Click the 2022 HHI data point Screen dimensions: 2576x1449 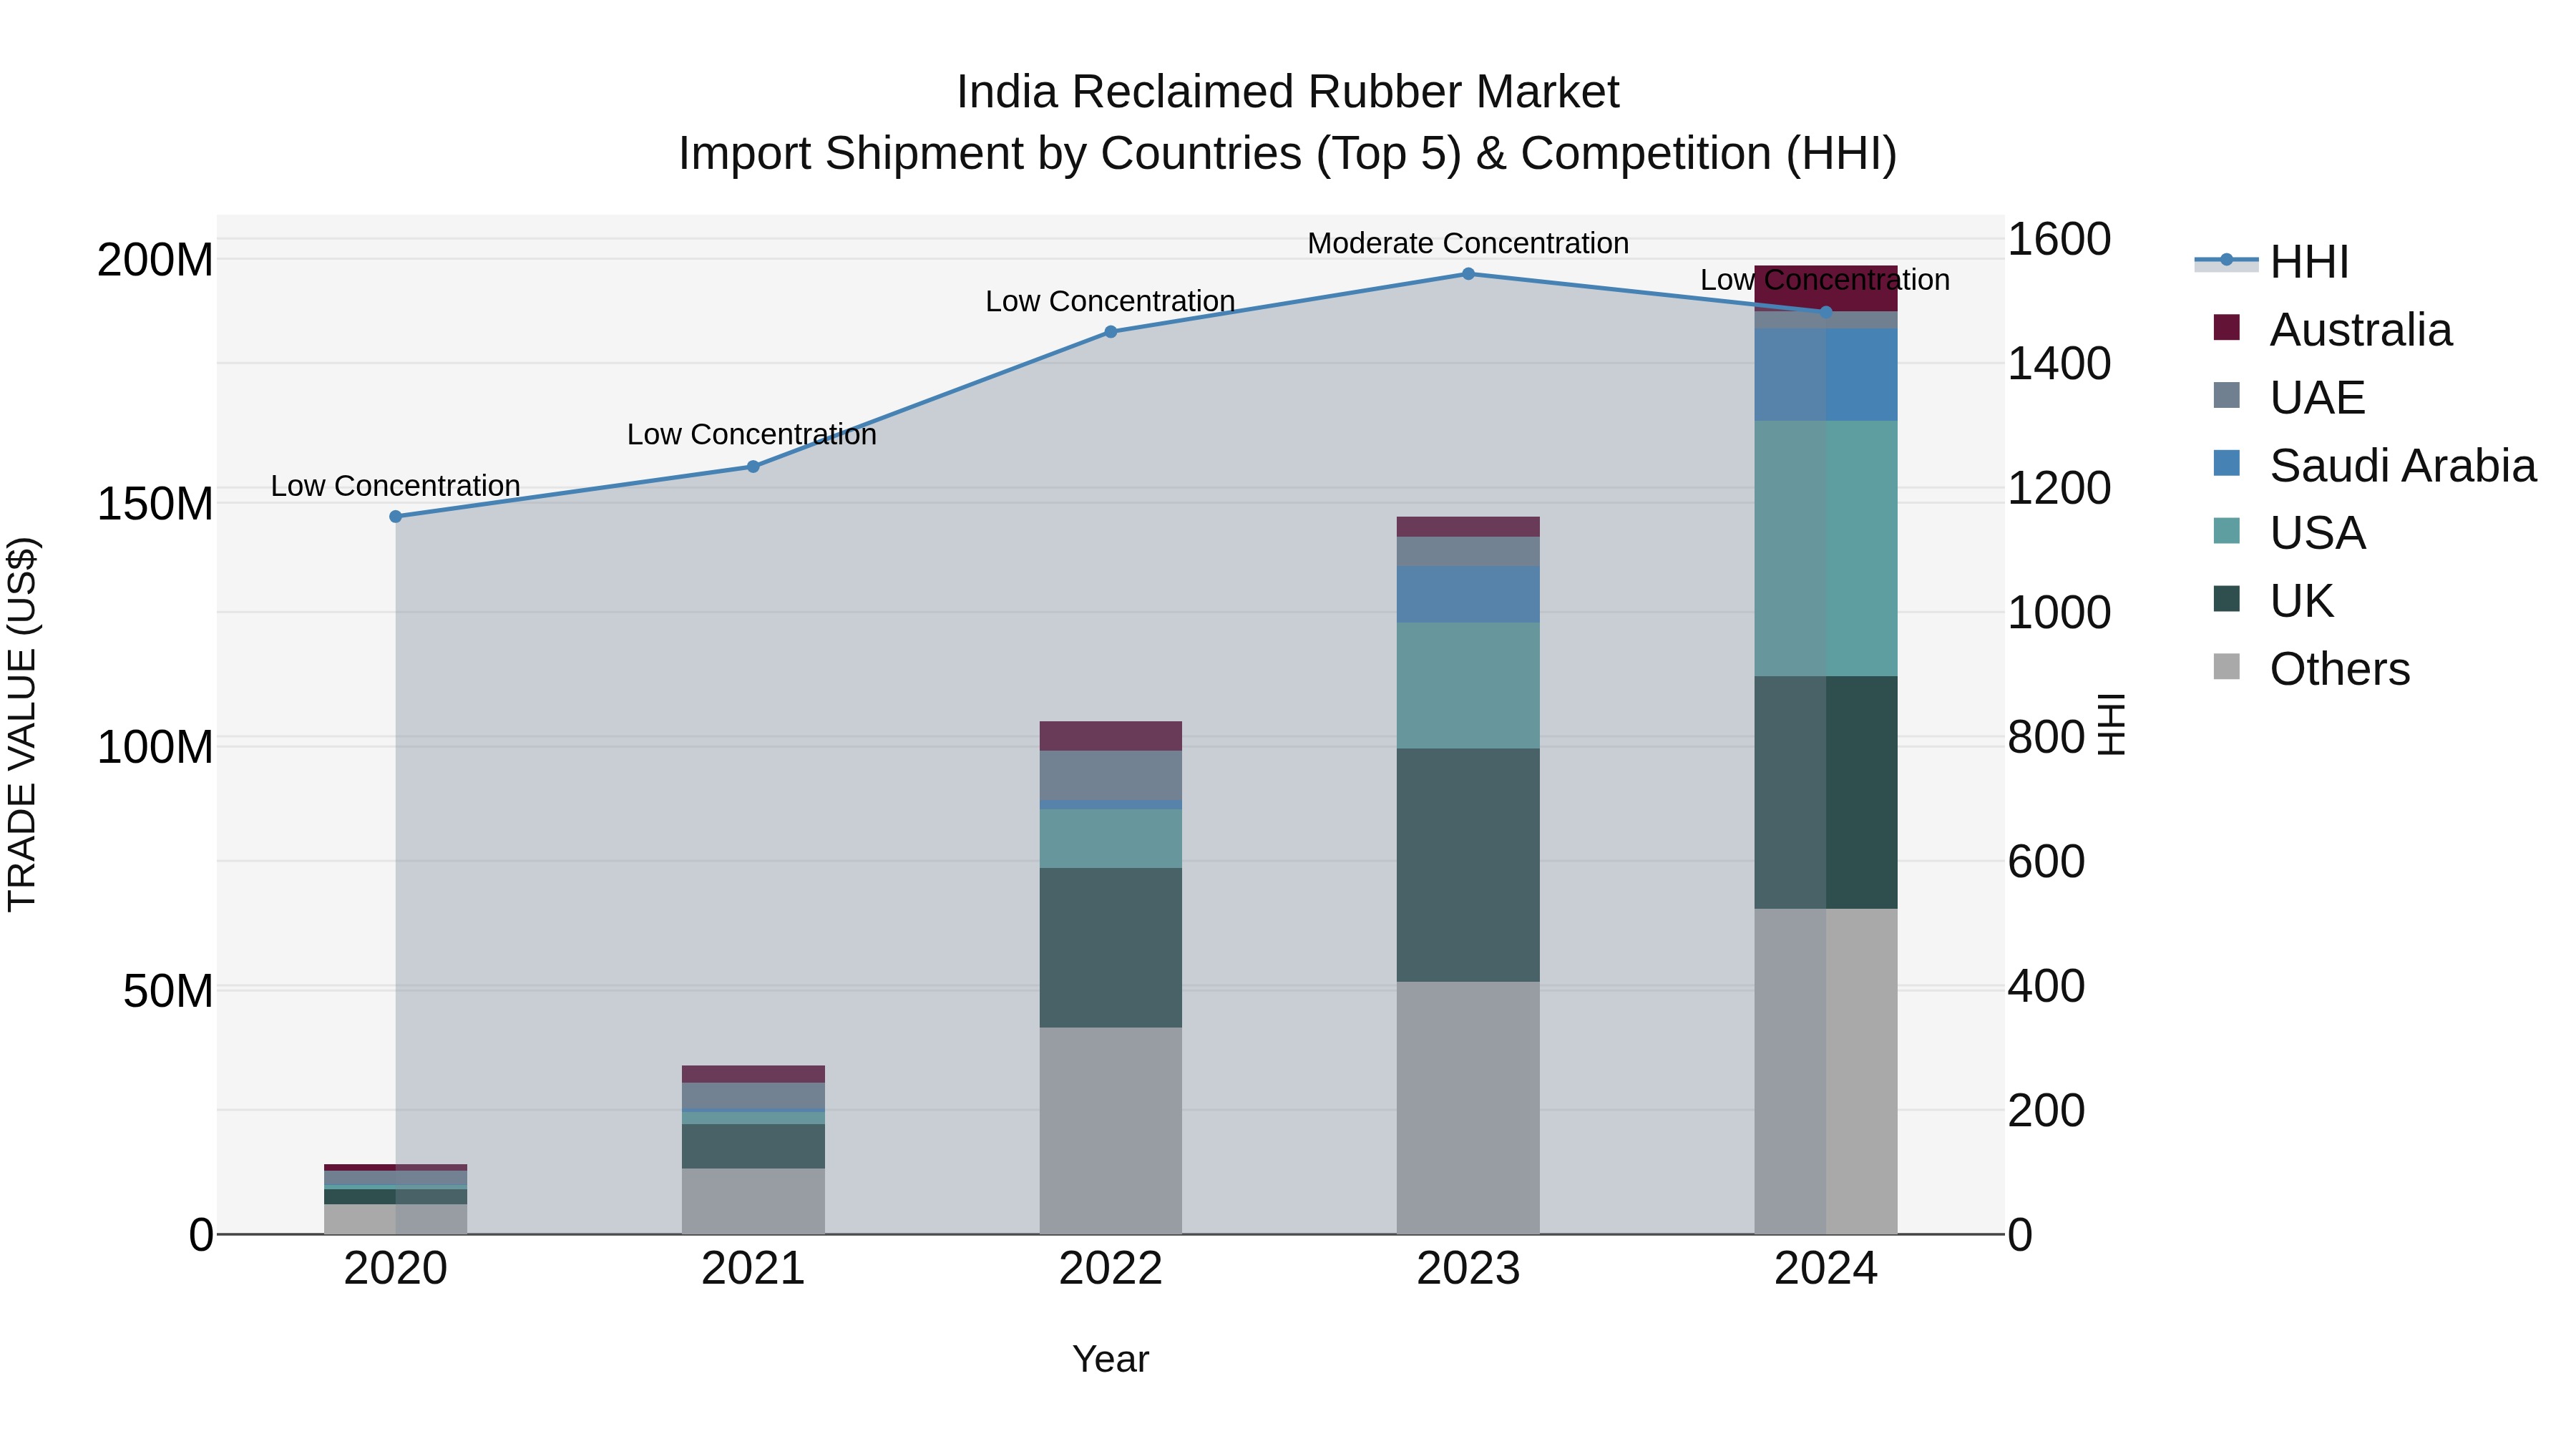coord(1111,332)
